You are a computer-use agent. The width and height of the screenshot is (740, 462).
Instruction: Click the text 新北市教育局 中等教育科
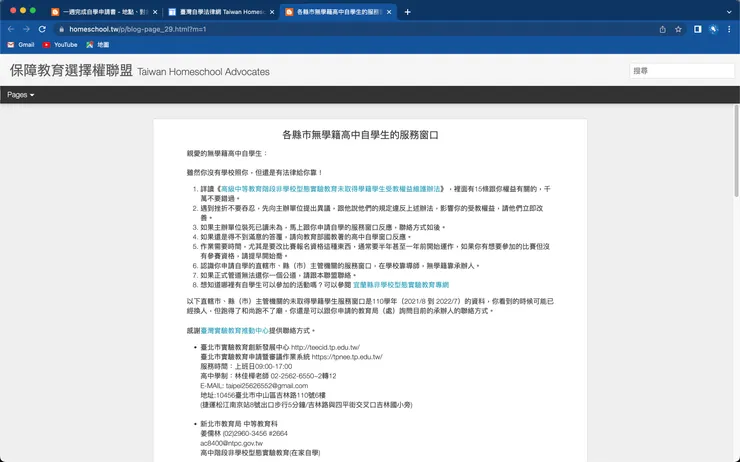[x=239, y=424]
